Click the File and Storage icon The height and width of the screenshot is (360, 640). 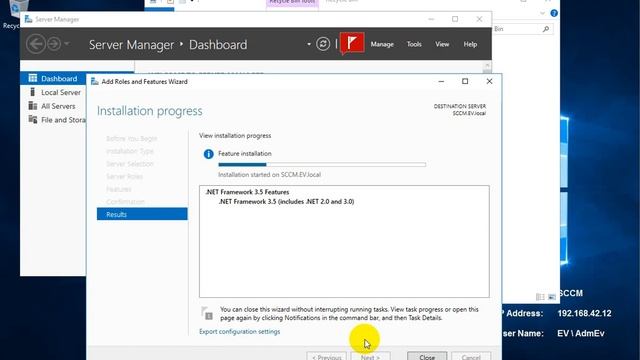pos(33,119)
